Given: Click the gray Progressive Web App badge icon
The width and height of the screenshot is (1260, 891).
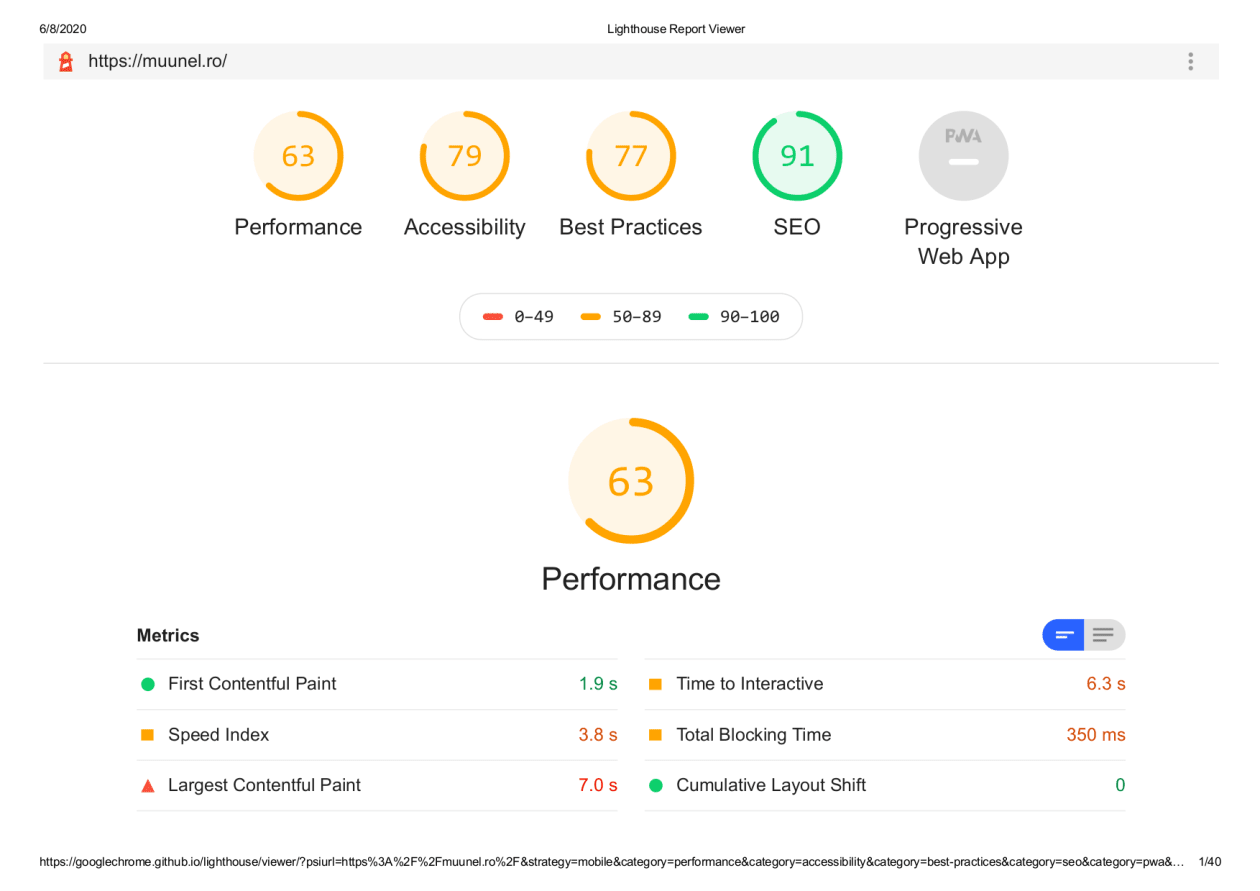Looking at the screenshot, I should [963, 155].
